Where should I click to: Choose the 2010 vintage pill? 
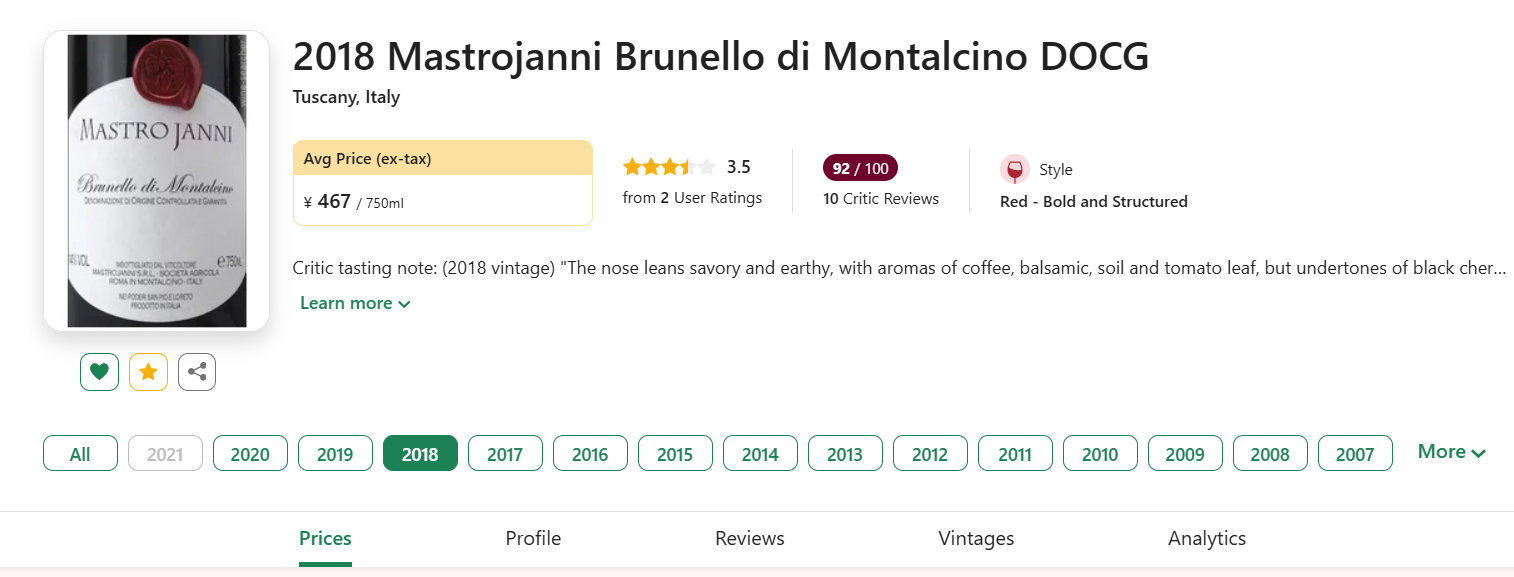(1100, 454)
